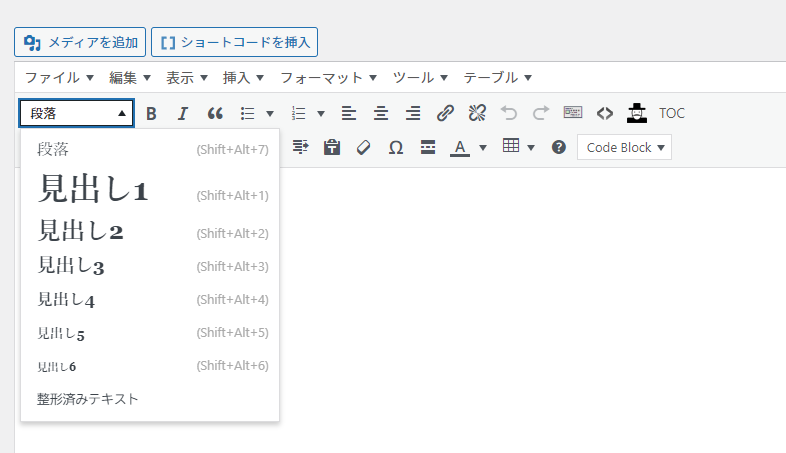Toggle bold formatting
The width and height of the screenshot is (786, 453).
(151, 113)
